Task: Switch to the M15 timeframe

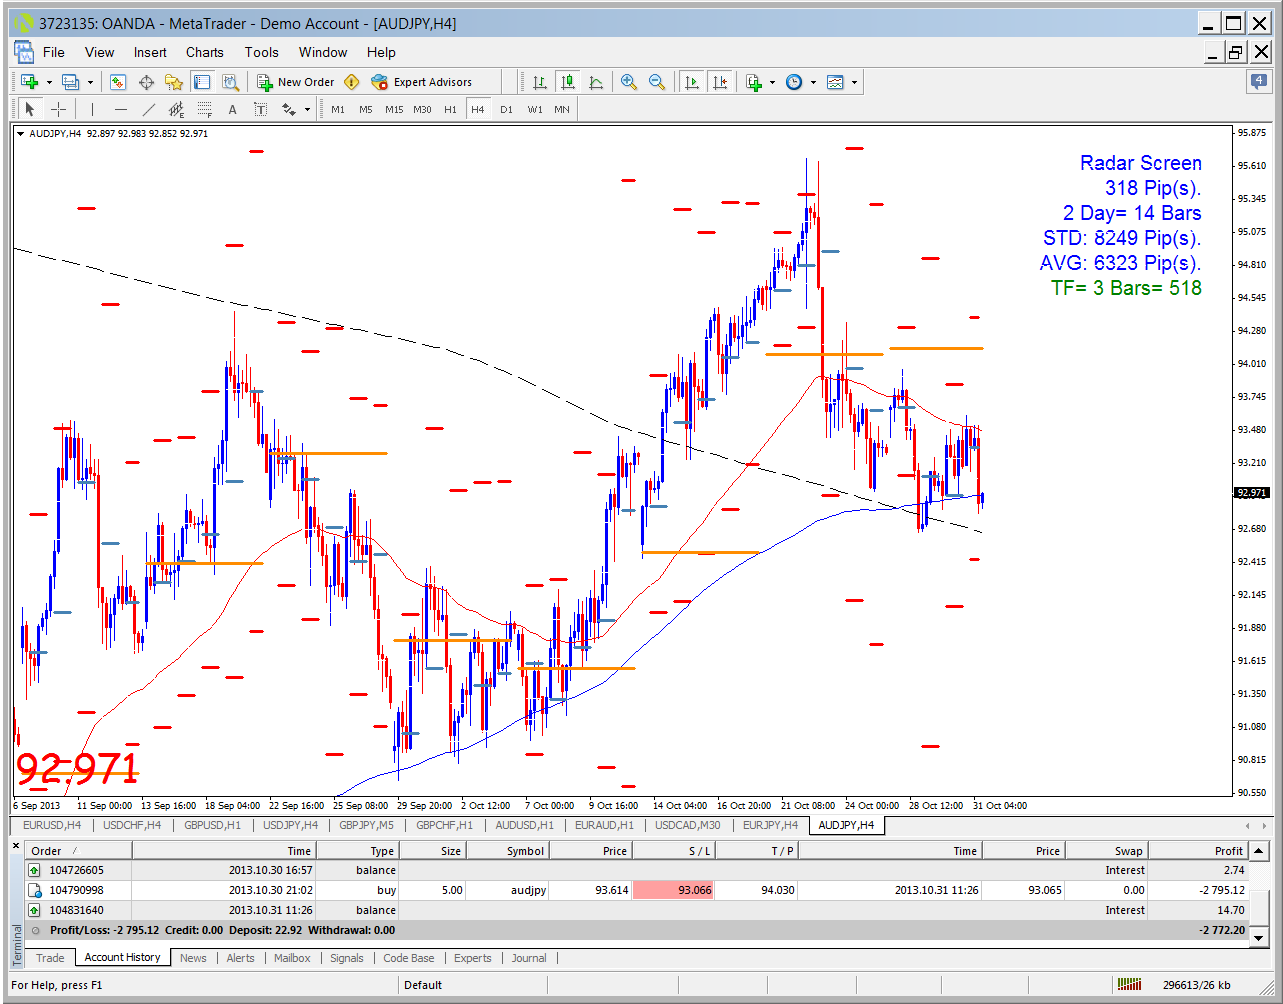Action: (394, 109)
